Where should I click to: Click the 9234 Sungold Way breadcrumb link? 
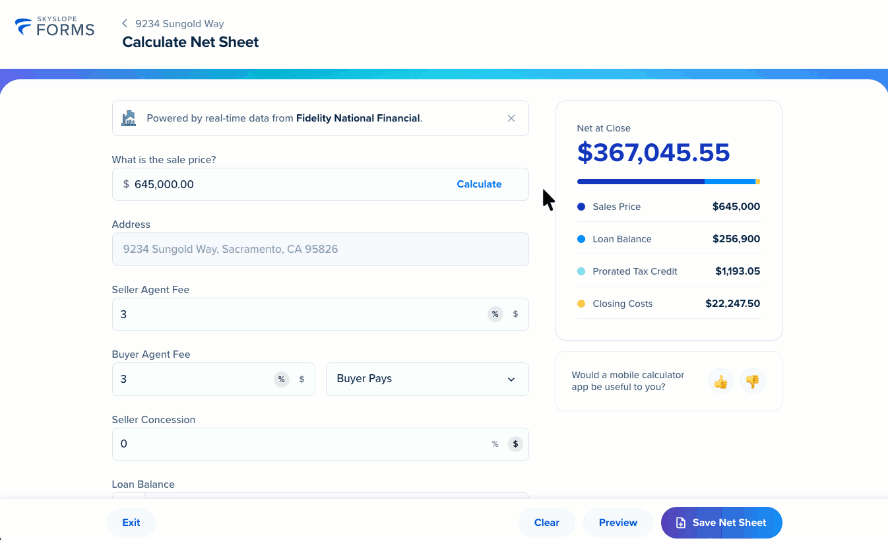tap(180, 24)
